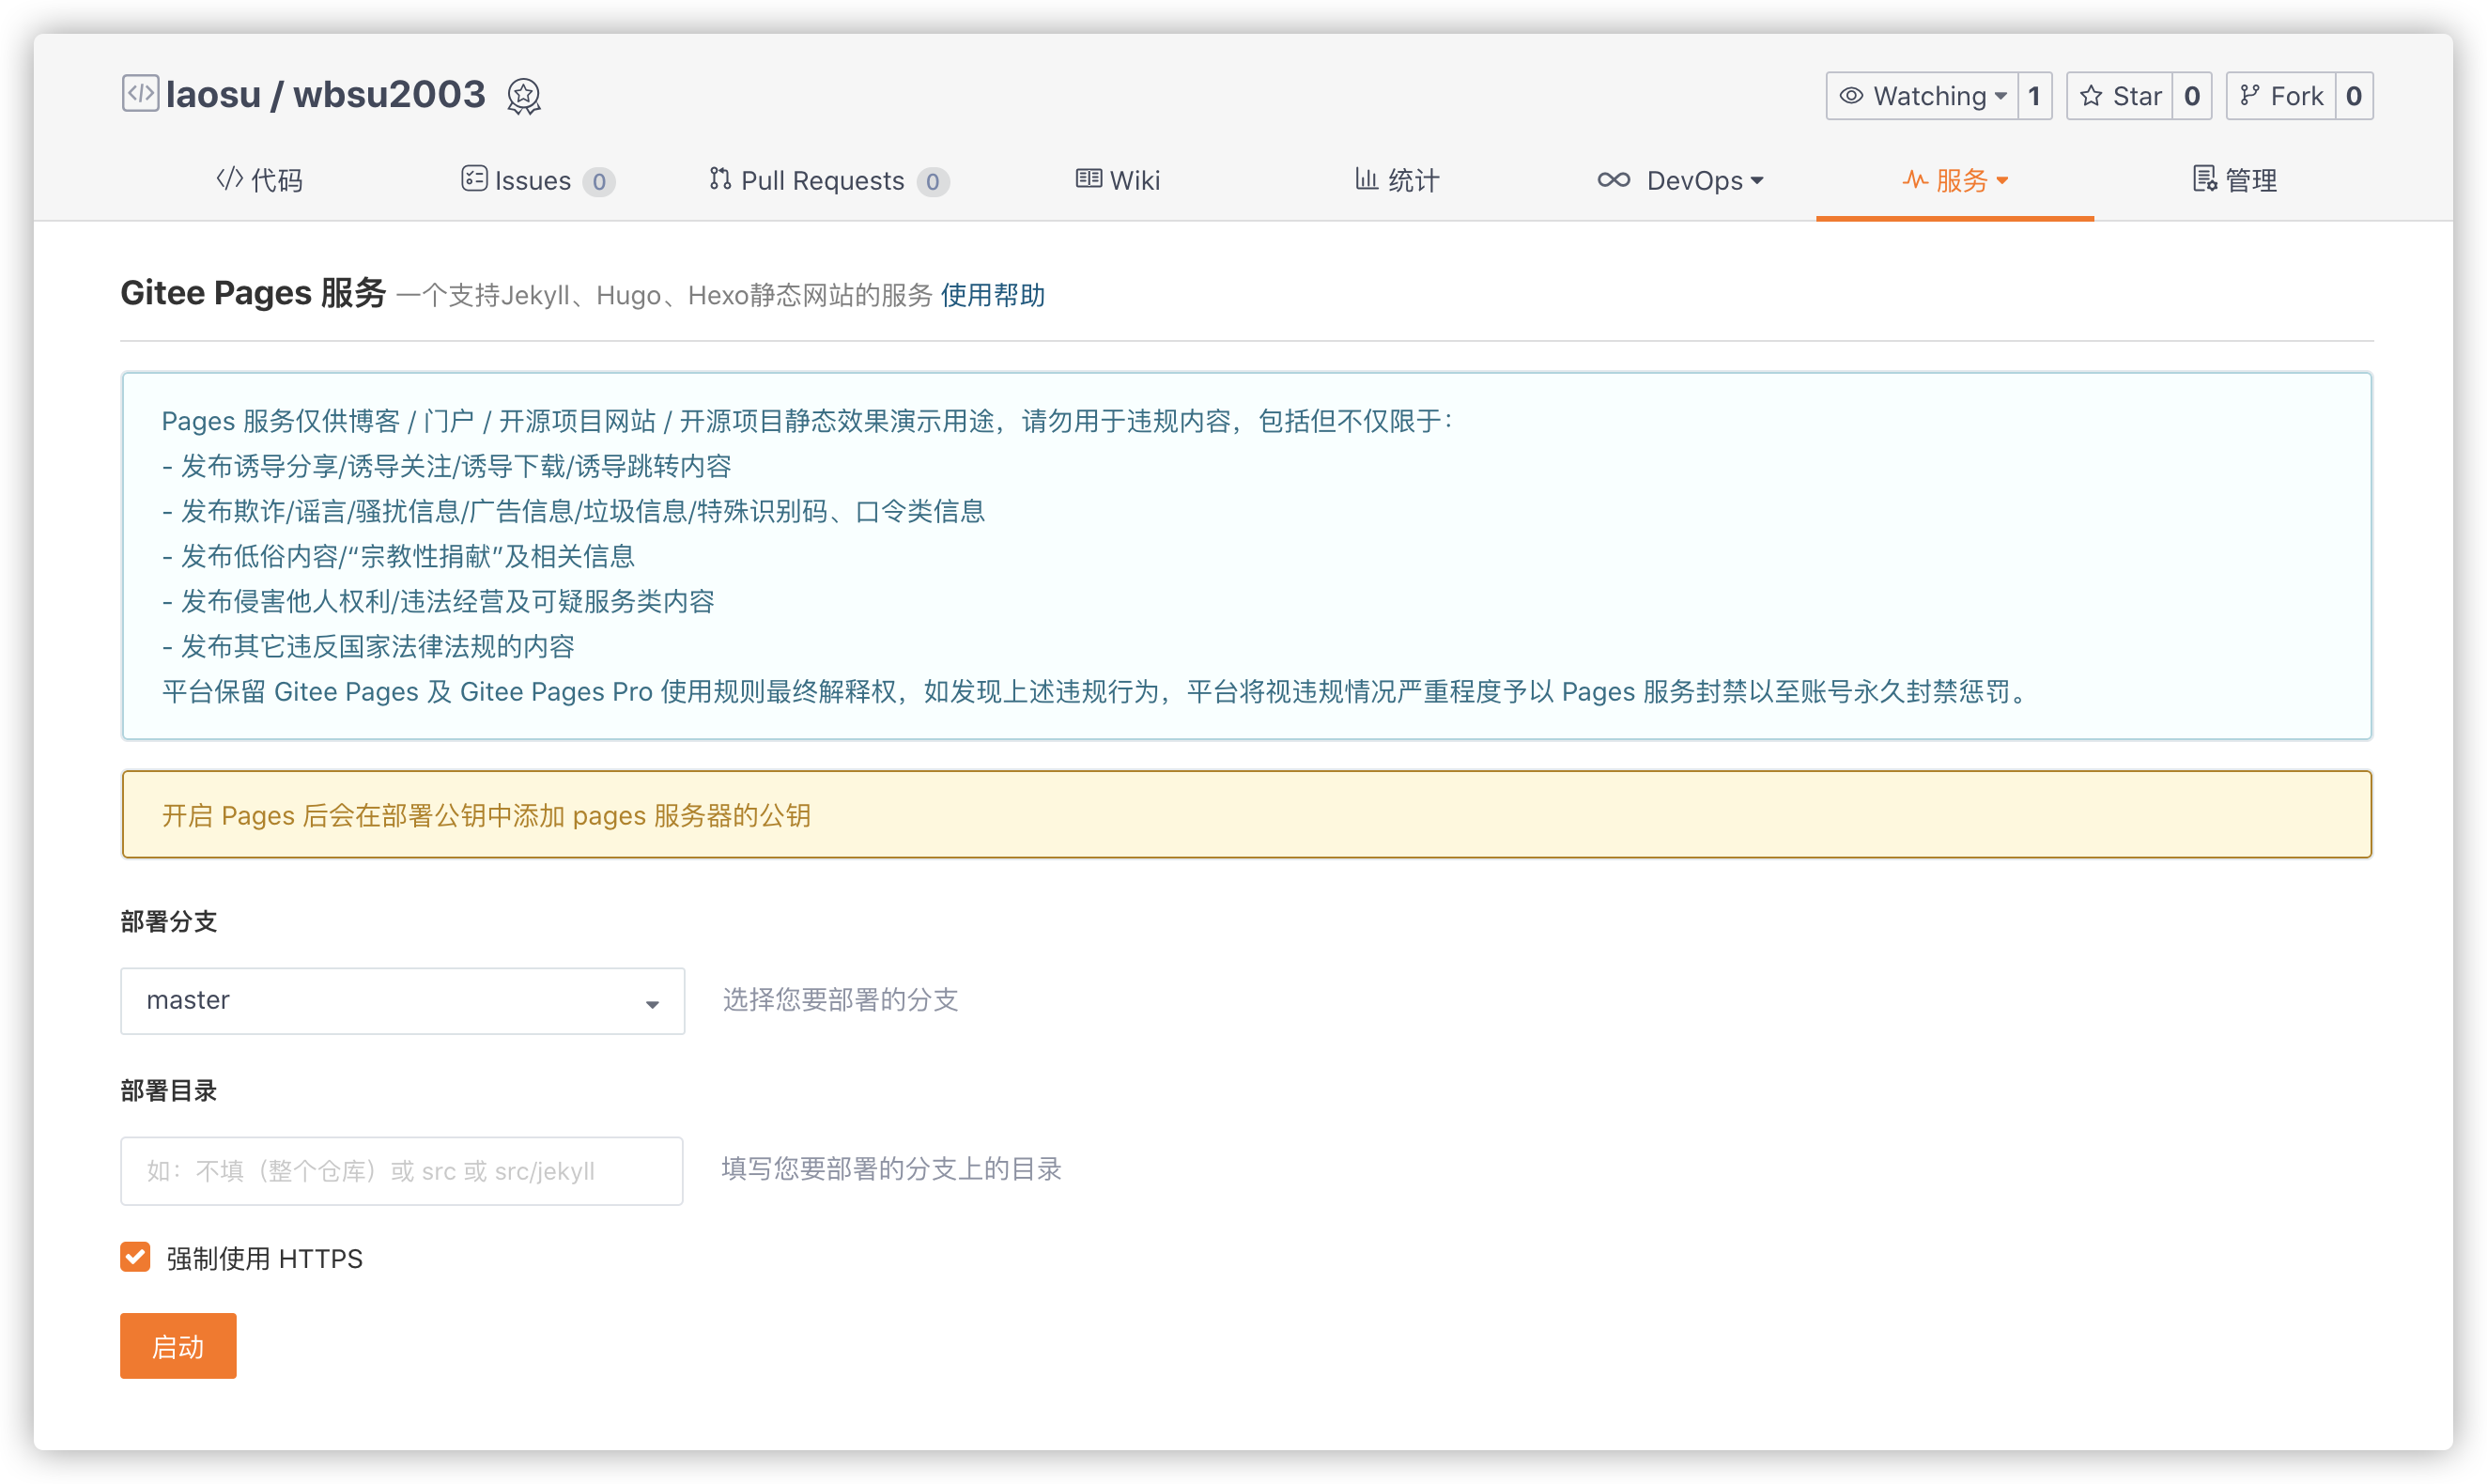Image resolution: width=2487 pixels, height=1484 pixels.
Task: Click the Fork count number 0
Action: (x=2353, y=96)
